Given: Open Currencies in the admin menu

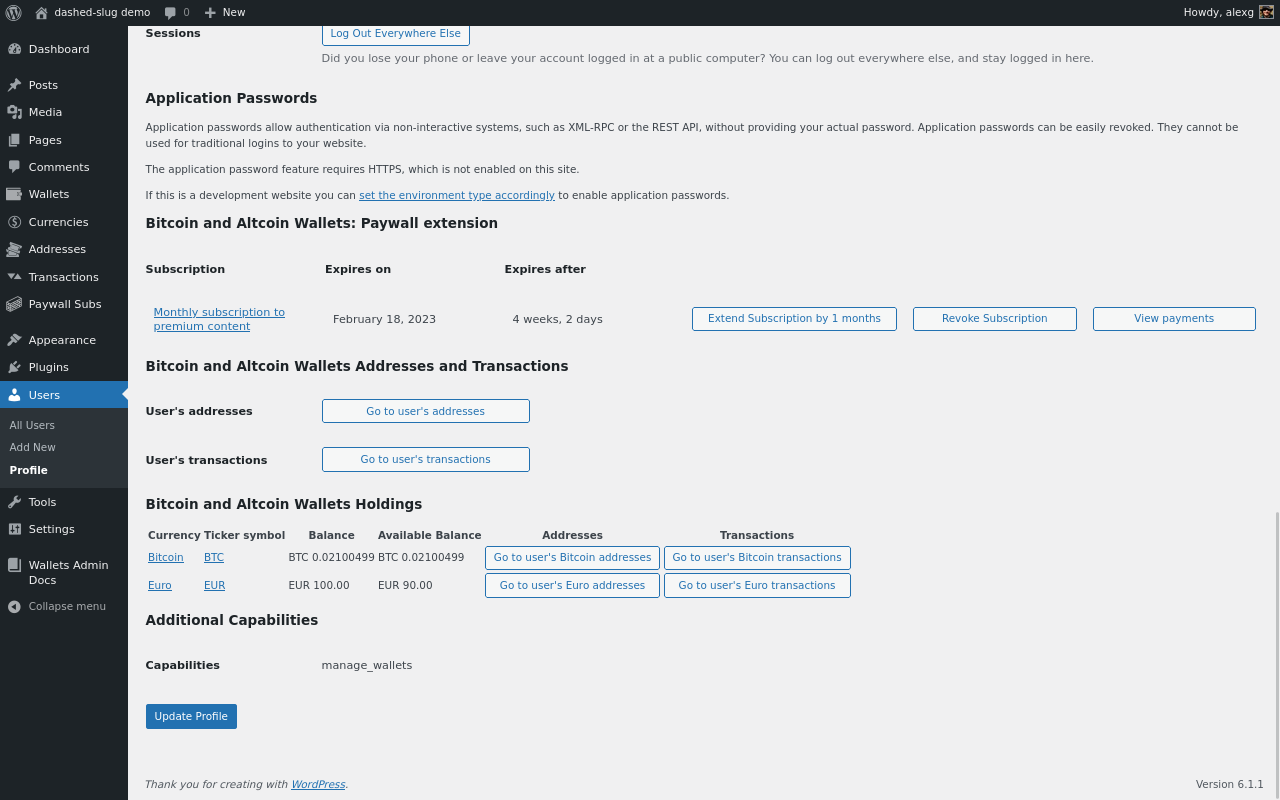Looking at the screenshot, I should tap(58, 222).
